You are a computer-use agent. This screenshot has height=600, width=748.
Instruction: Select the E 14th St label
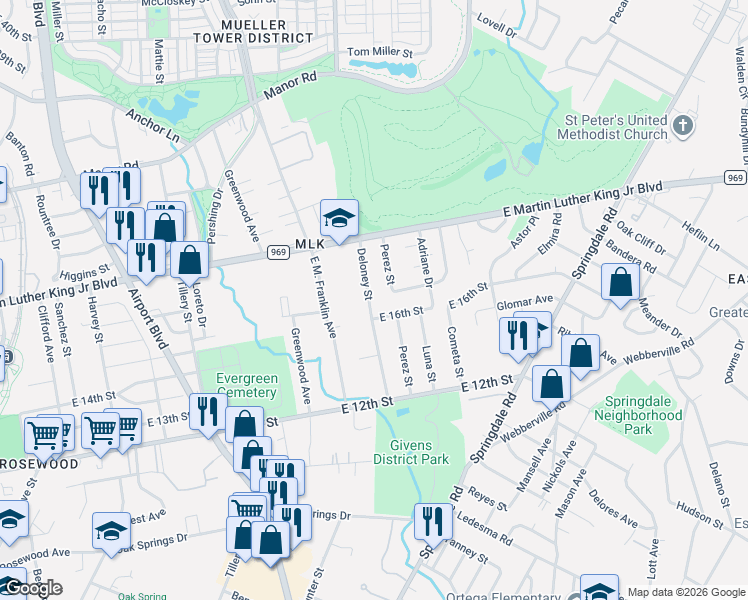click(x=94, y=399)
